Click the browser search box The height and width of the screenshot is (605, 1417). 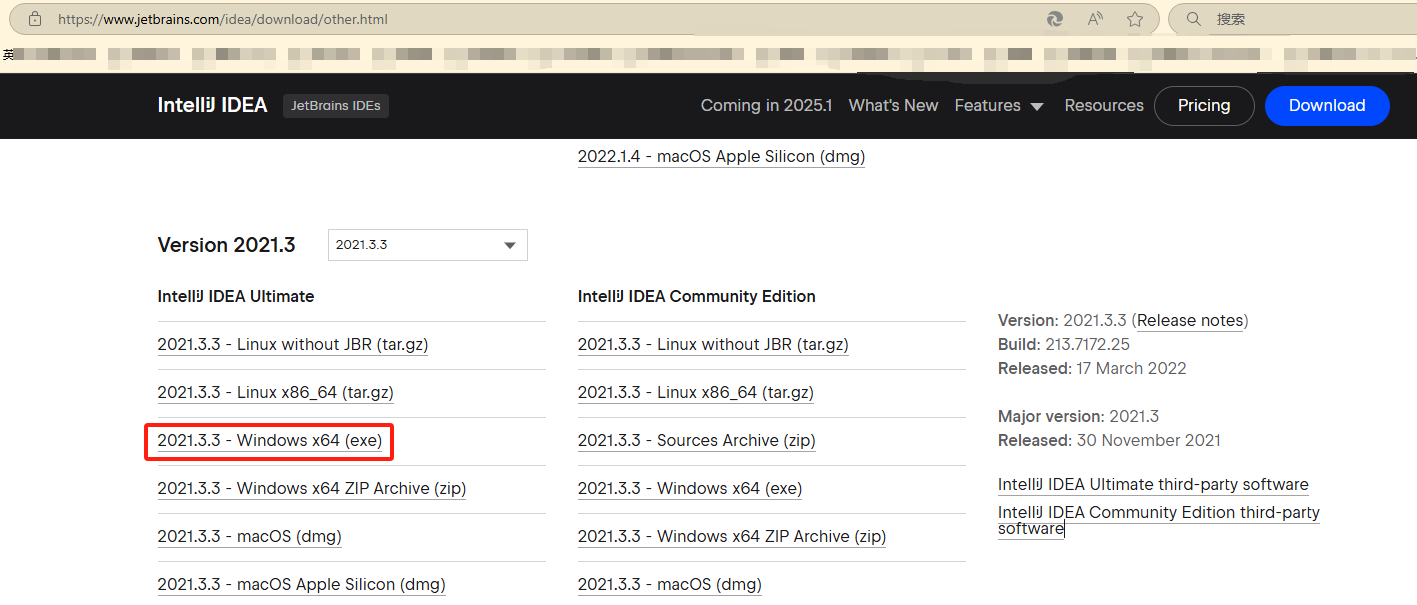[x=1292, y=19]
